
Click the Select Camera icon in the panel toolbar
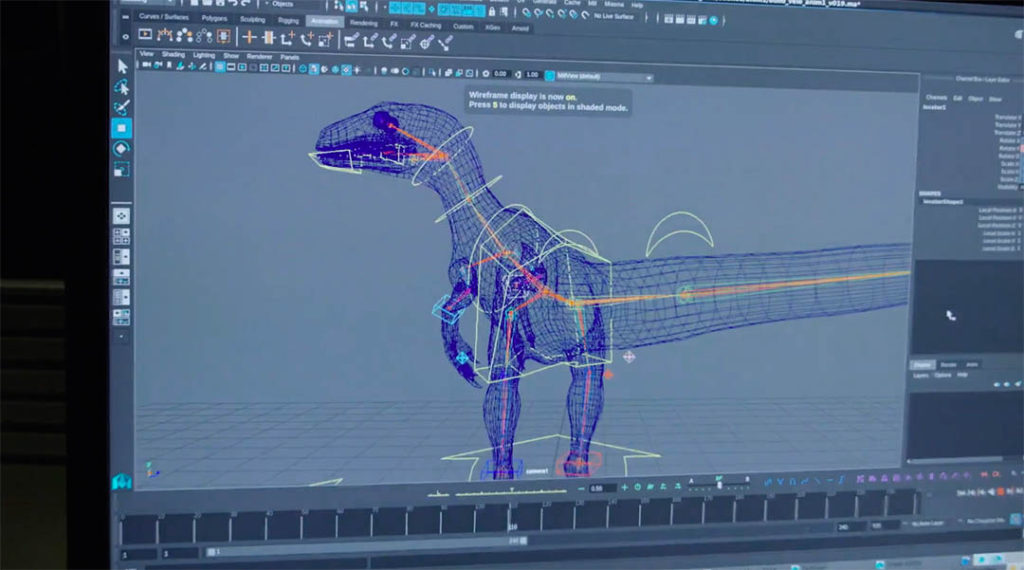coord(147,65)
